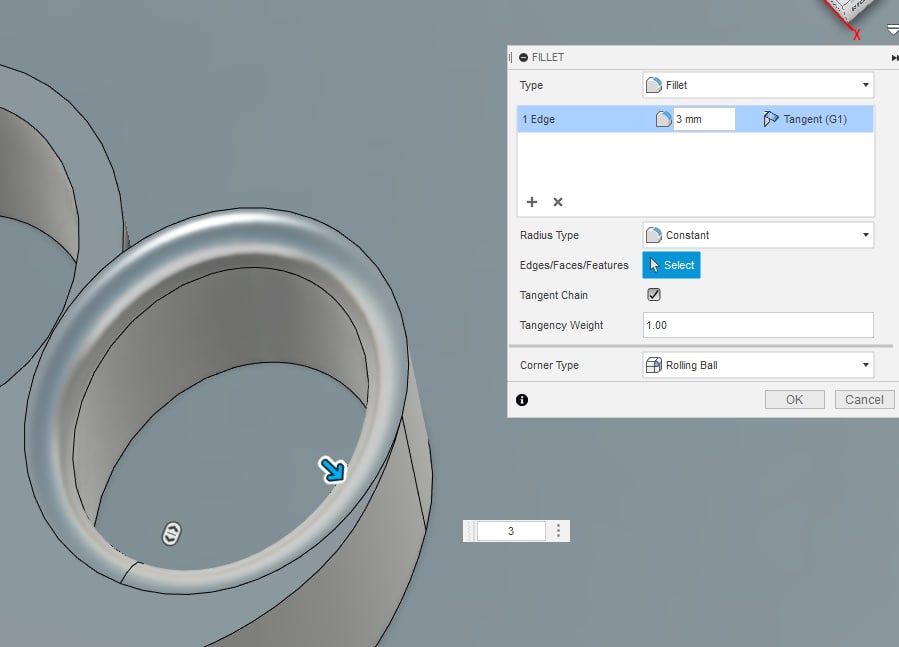Viewport: 899px width, 647px height.
Task: Open the fillet Type dropdown
Action: tap(758, 85)
